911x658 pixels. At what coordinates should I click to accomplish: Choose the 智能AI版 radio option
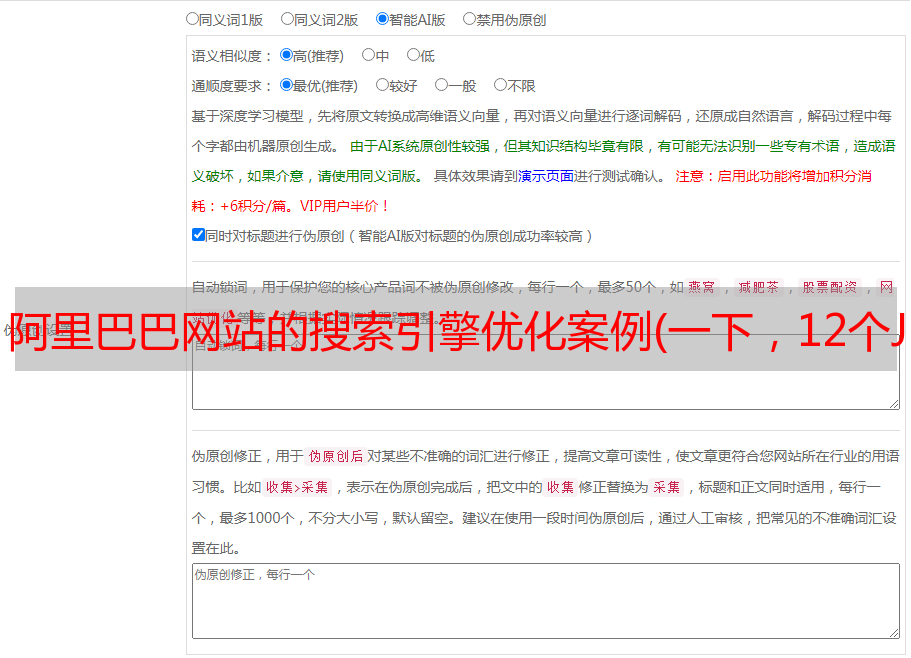tap(382, 19)
